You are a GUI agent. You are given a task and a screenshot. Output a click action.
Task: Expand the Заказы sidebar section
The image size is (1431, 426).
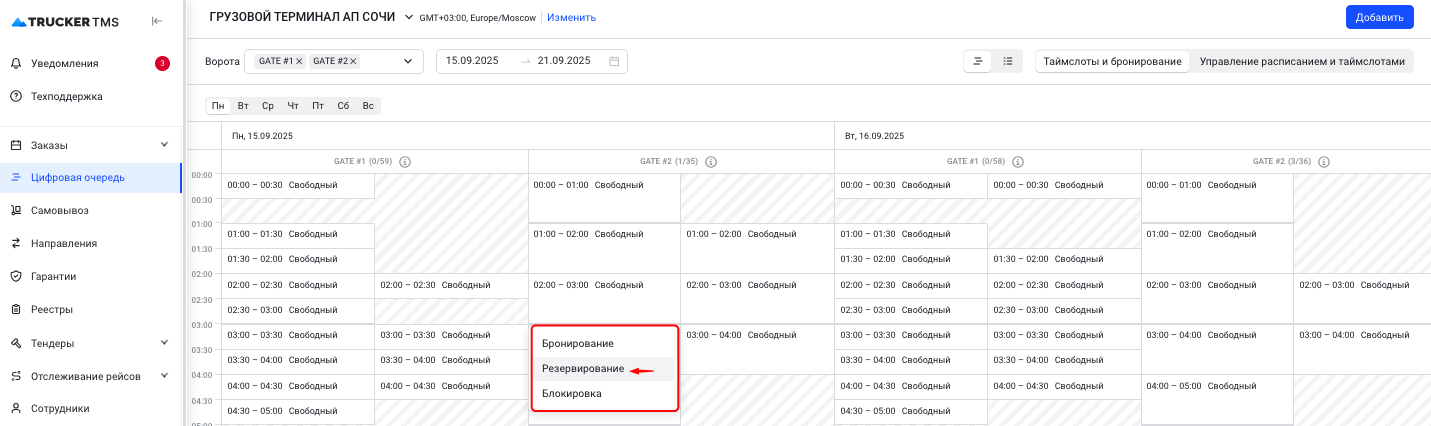[164, 145]
